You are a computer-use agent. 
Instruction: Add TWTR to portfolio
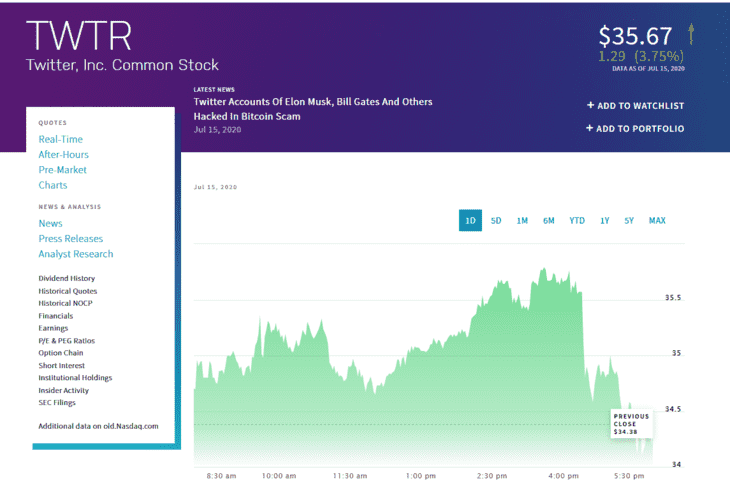tap(635, 128)
